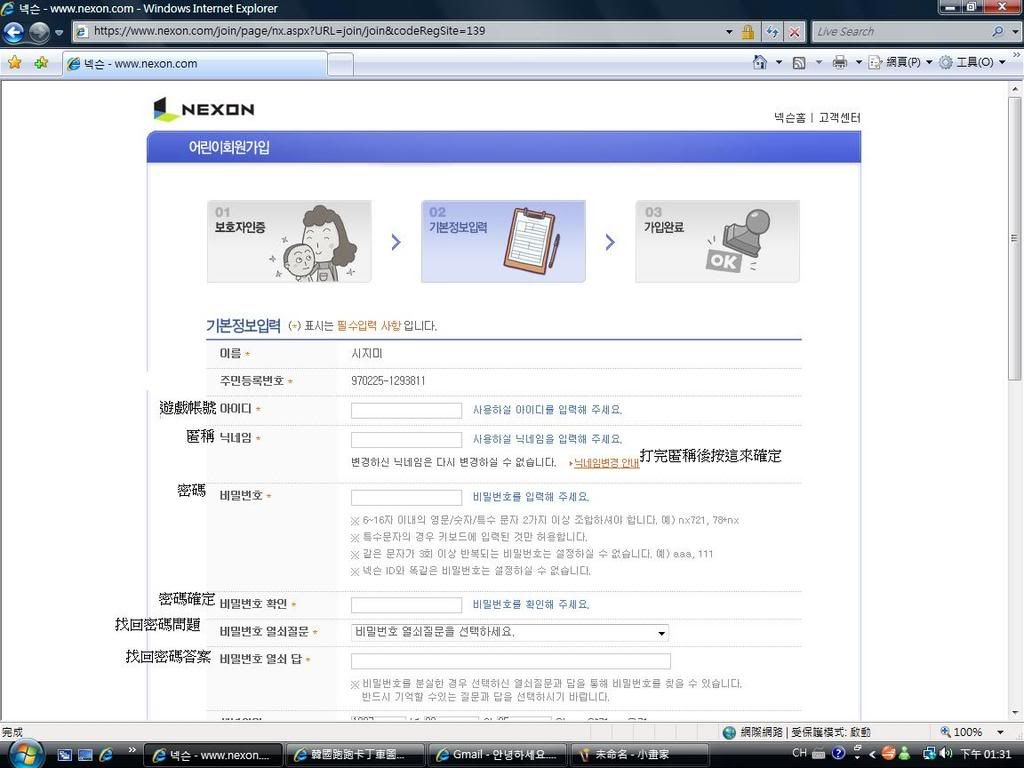Click the Print icon in toolbar
Image resolution: width=1024 pixels, height=768 pixels.
[x=839, y=62]
